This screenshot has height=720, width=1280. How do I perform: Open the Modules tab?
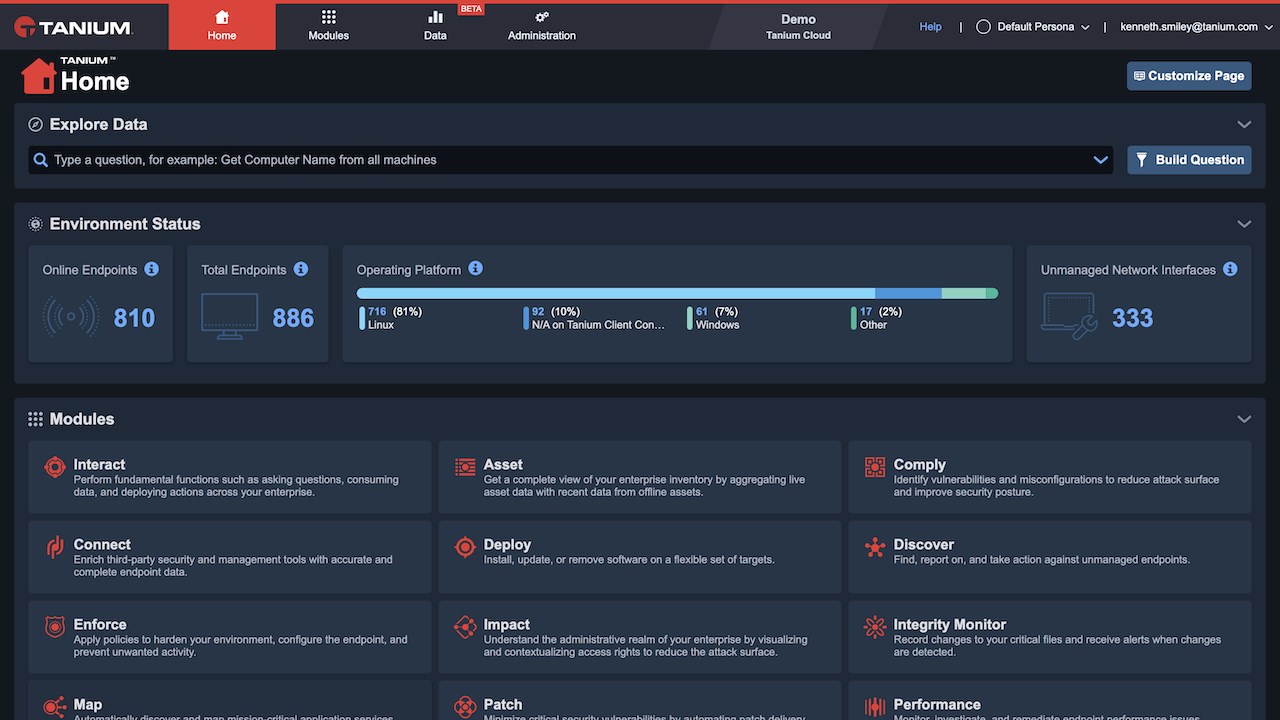pos(329,26)
